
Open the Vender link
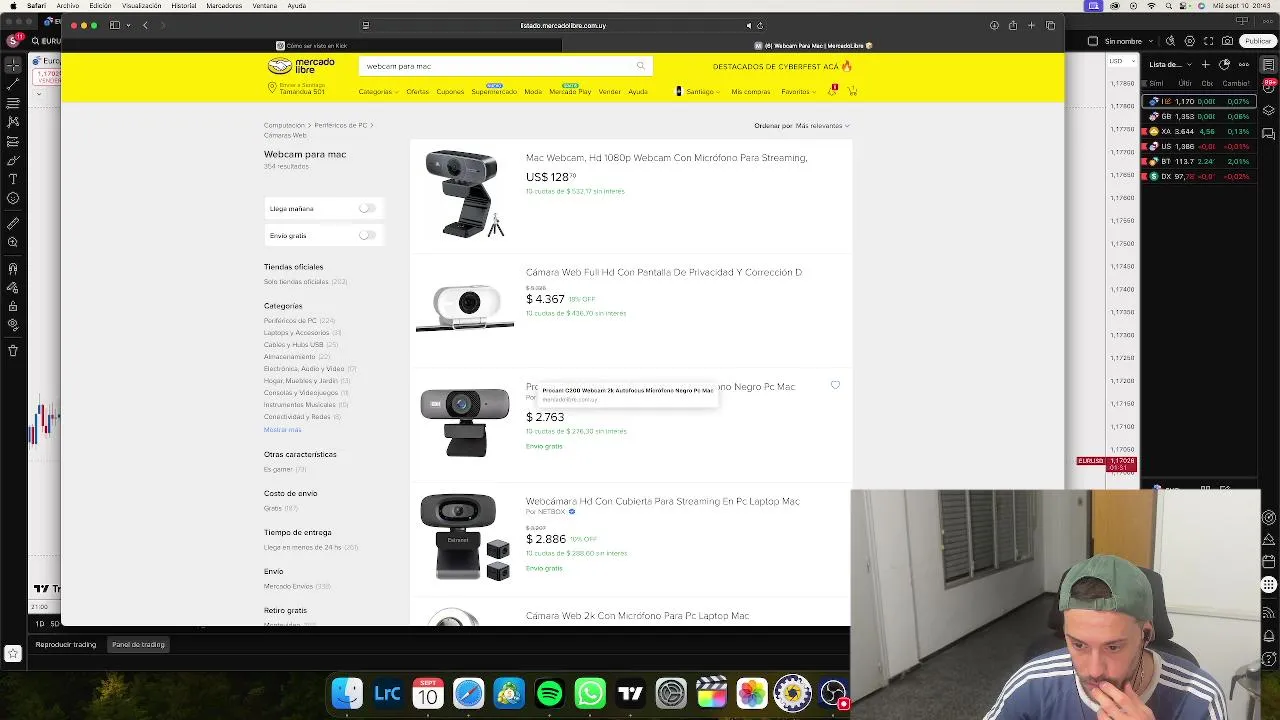coord(610,92)
